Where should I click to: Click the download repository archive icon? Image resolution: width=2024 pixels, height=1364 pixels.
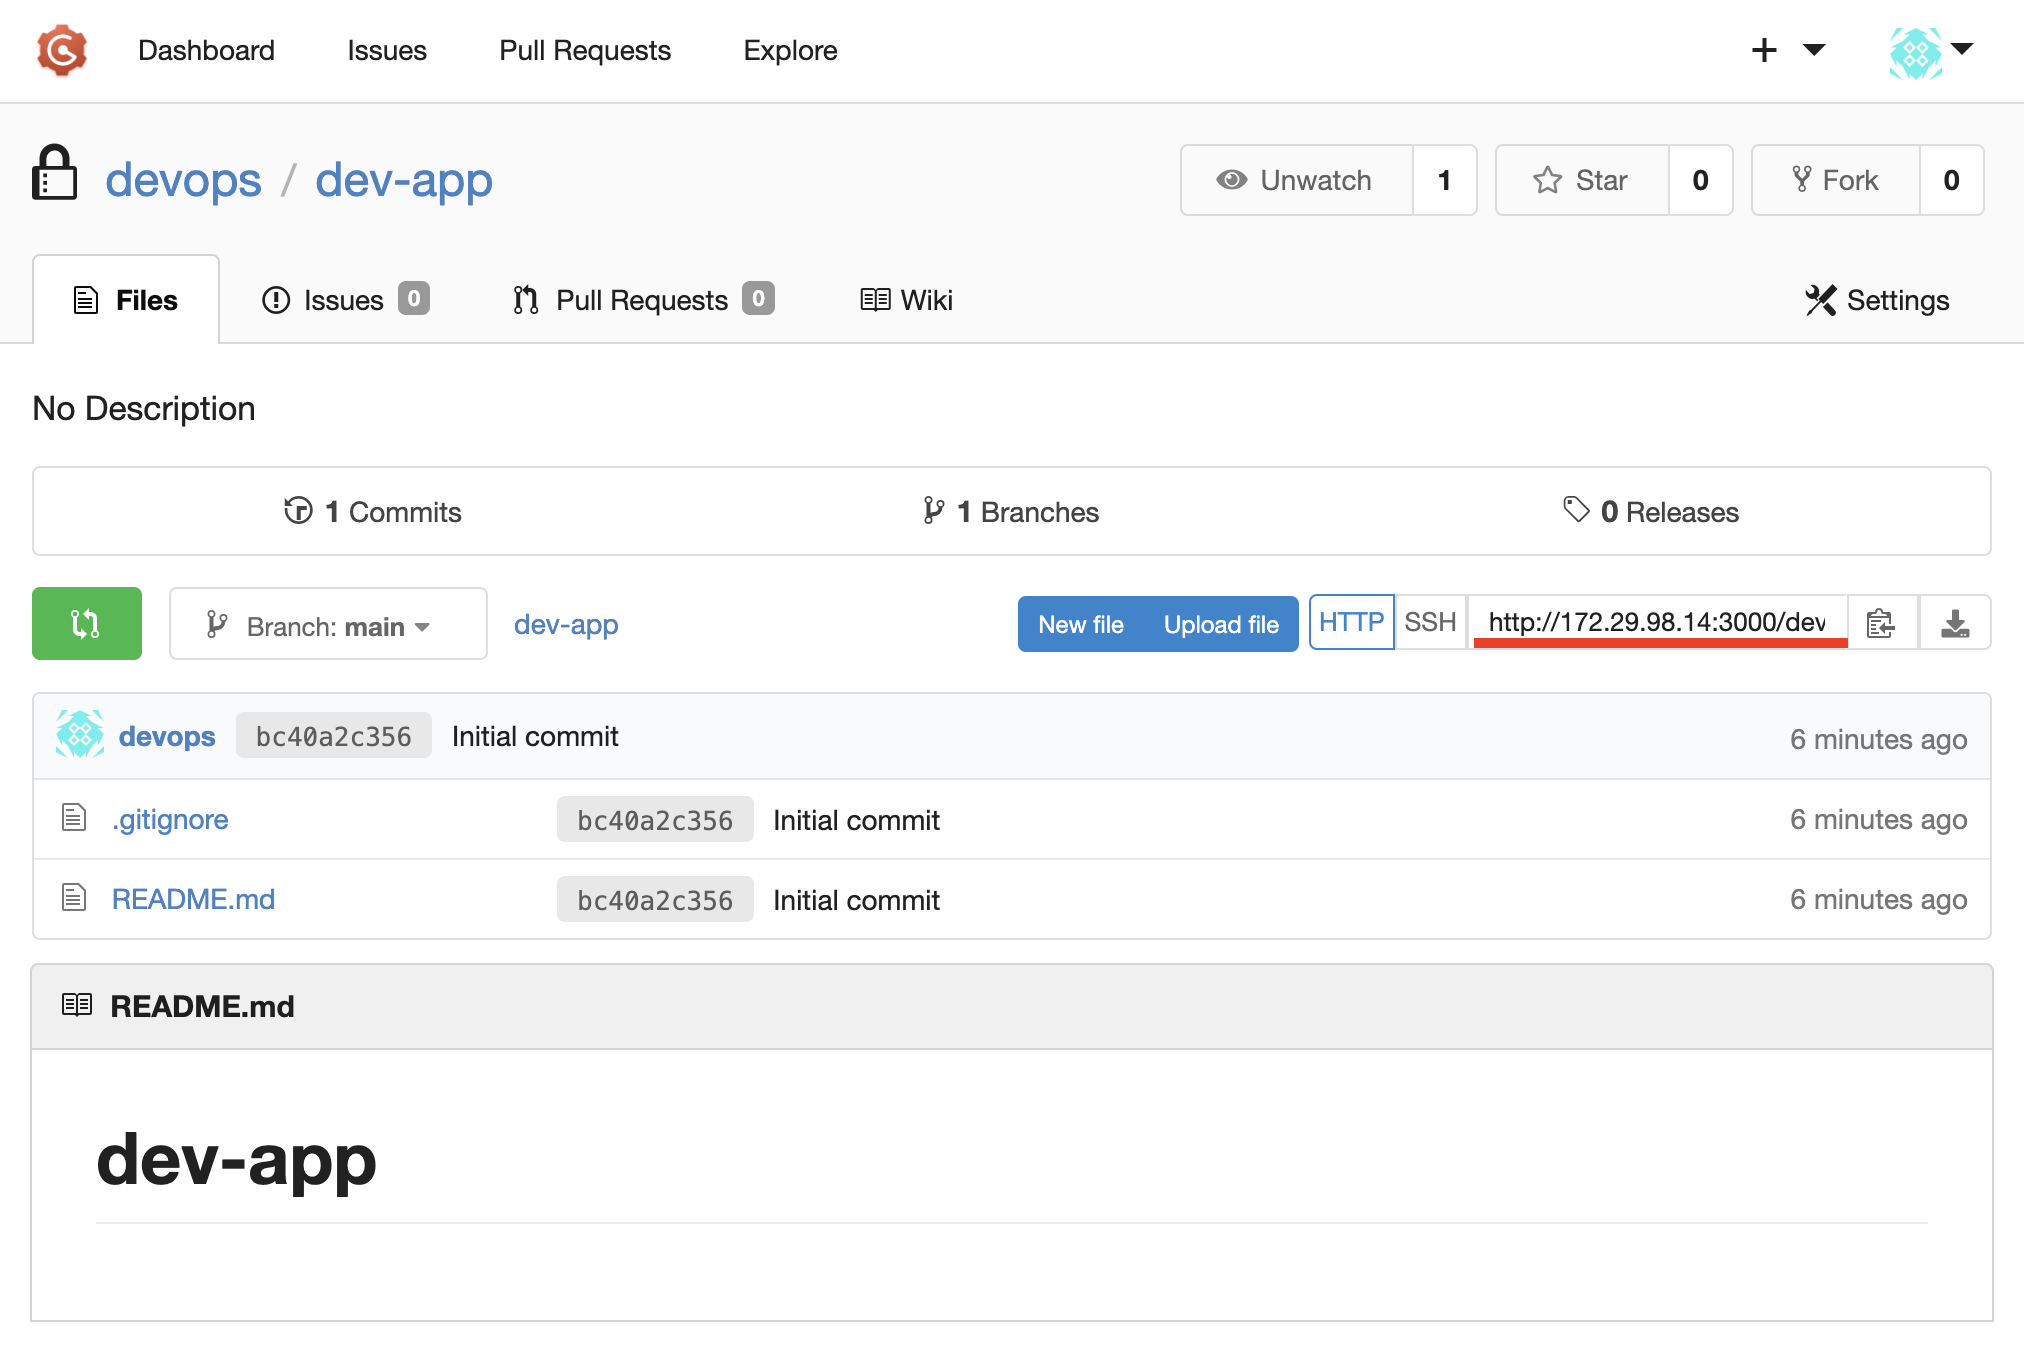click(x=1954, y=623)
